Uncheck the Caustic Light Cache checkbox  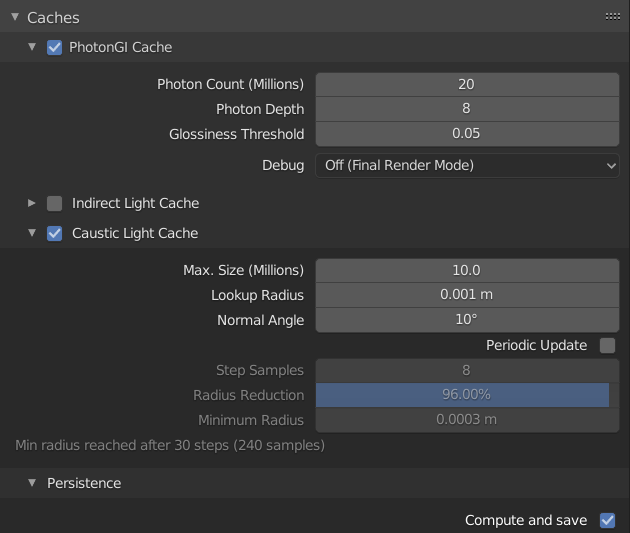(x=55, y=233)
